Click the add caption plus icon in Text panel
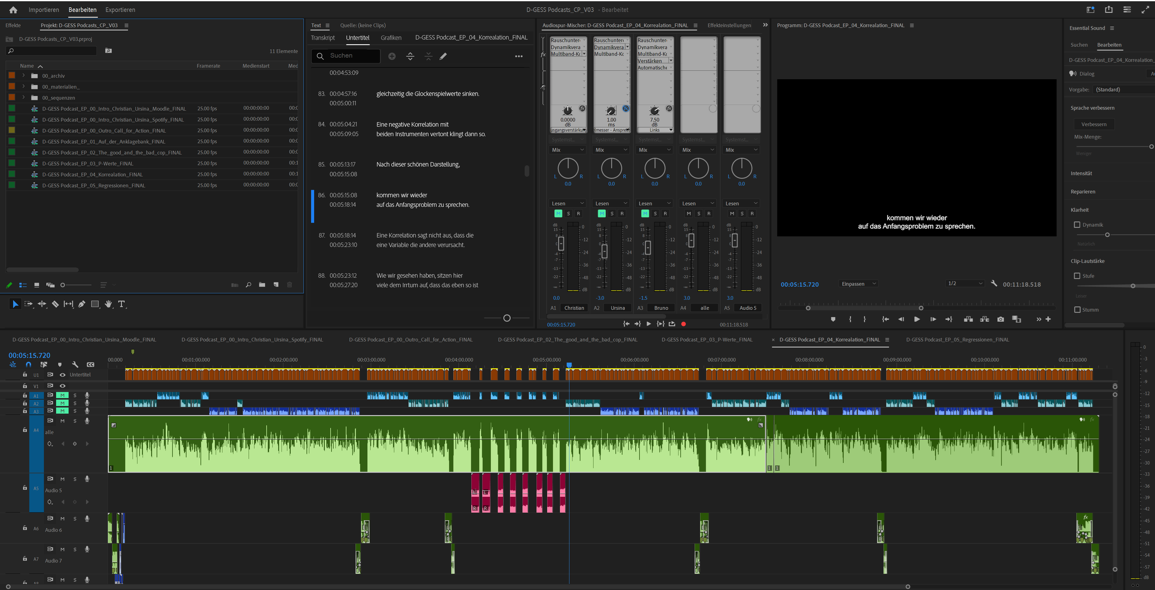1155x590 pixels. pyautogui.click(x=392, y=56)
